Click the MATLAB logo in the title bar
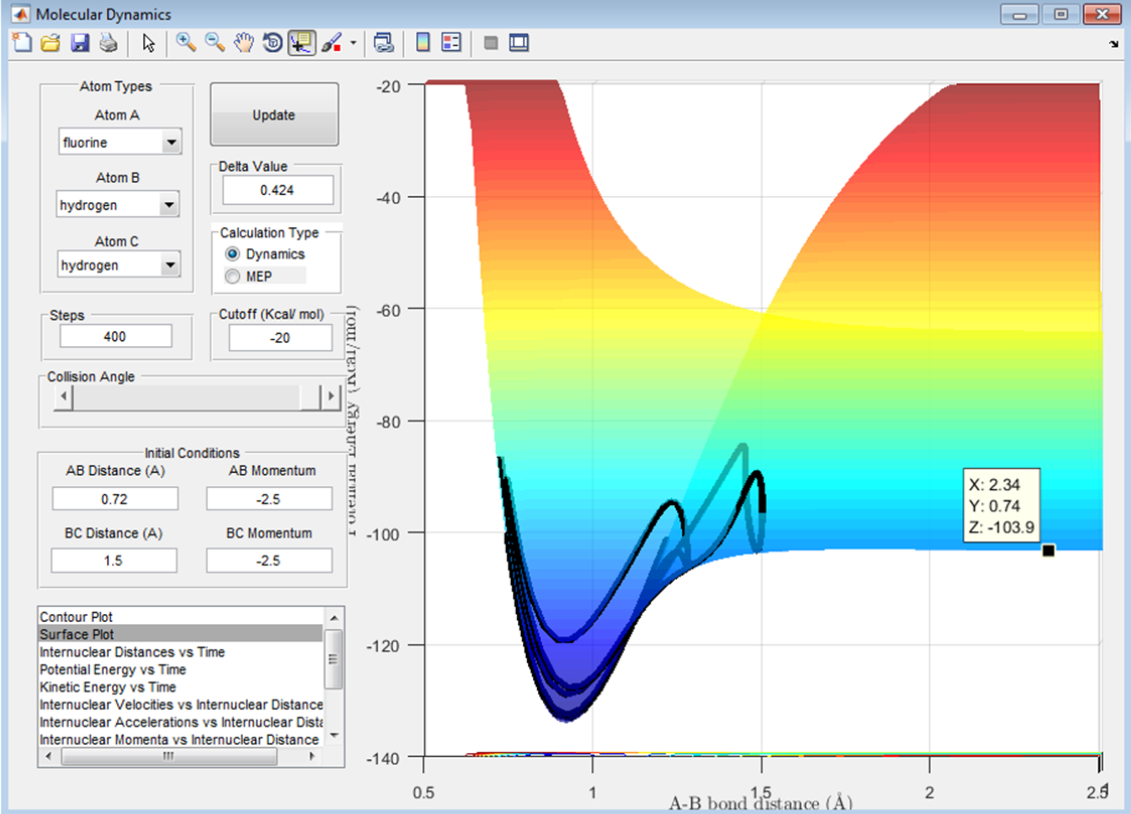 point(20,14)
